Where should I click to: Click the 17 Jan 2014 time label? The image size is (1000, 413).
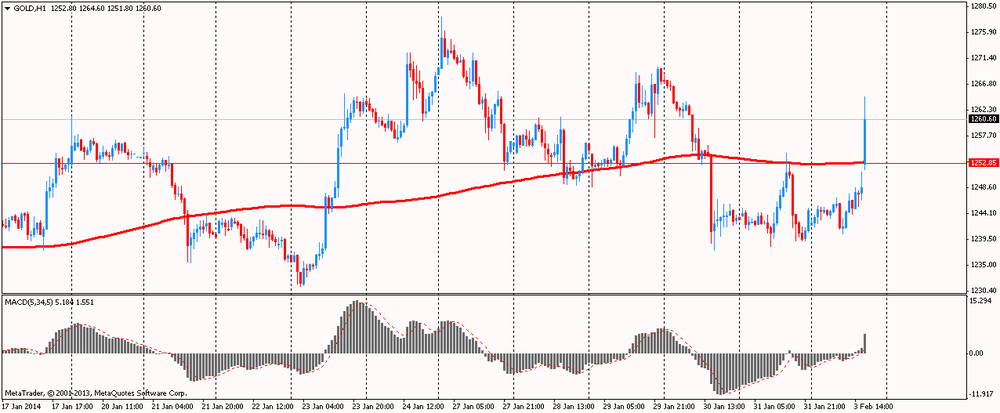(20, 406)
